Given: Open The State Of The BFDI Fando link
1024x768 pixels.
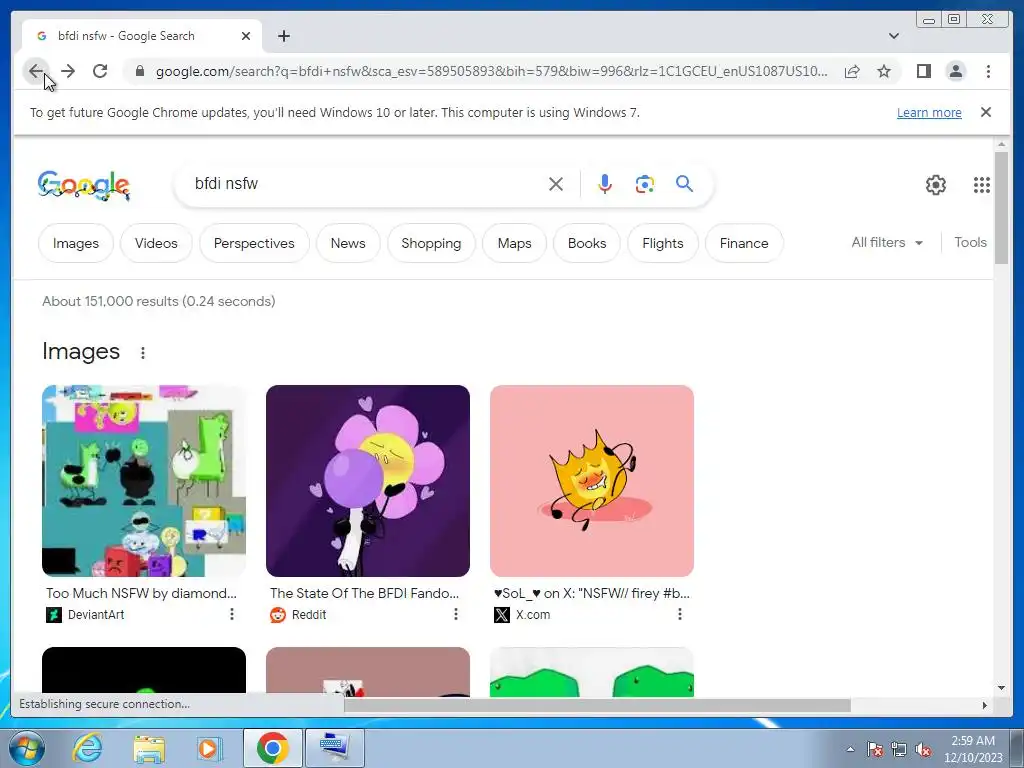Looking at the screenshot, I should [x=364, y=593].
